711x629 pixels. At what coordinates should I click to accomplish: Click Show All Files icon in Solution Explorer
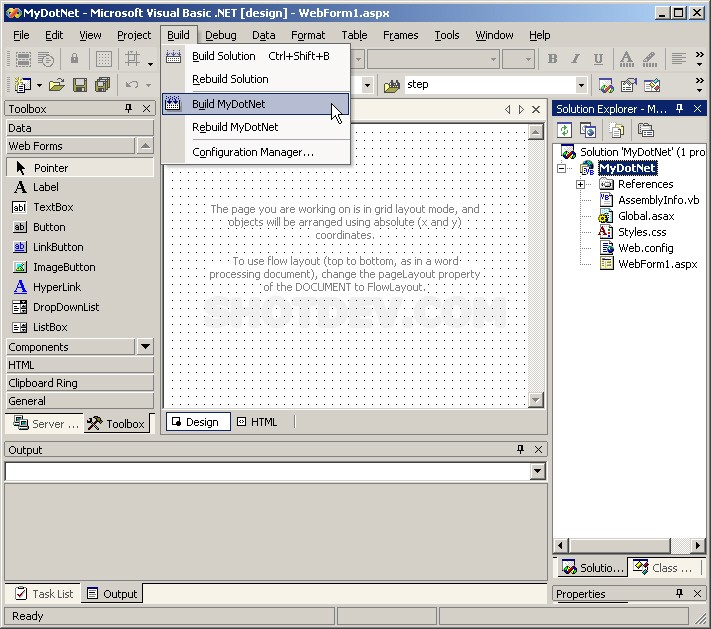pos(616,131)
